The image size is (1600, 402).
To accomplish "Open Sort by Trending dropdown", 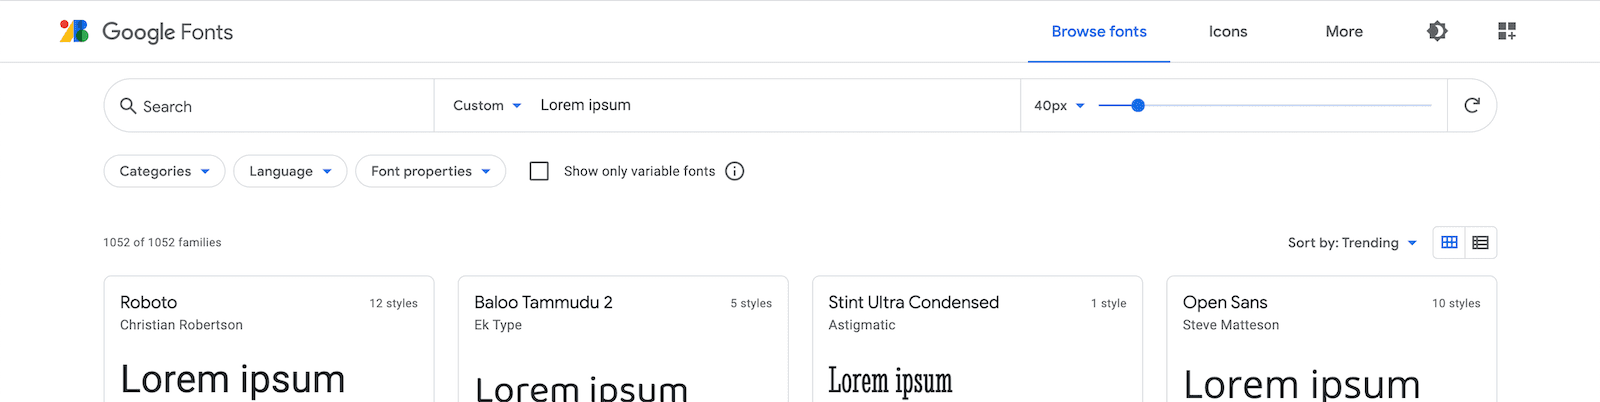I will (x=1352, y=243).
